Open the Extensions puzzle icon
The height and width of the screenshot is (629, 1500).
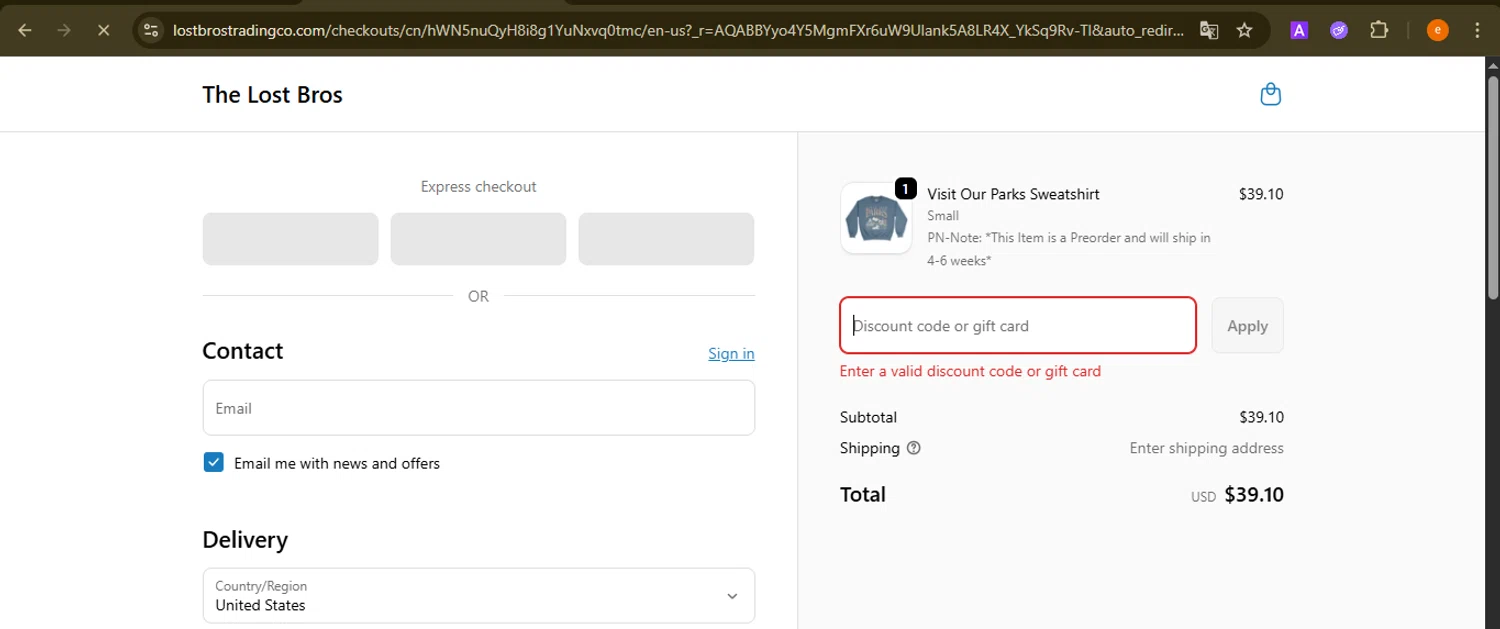(x=1379, y=30)
